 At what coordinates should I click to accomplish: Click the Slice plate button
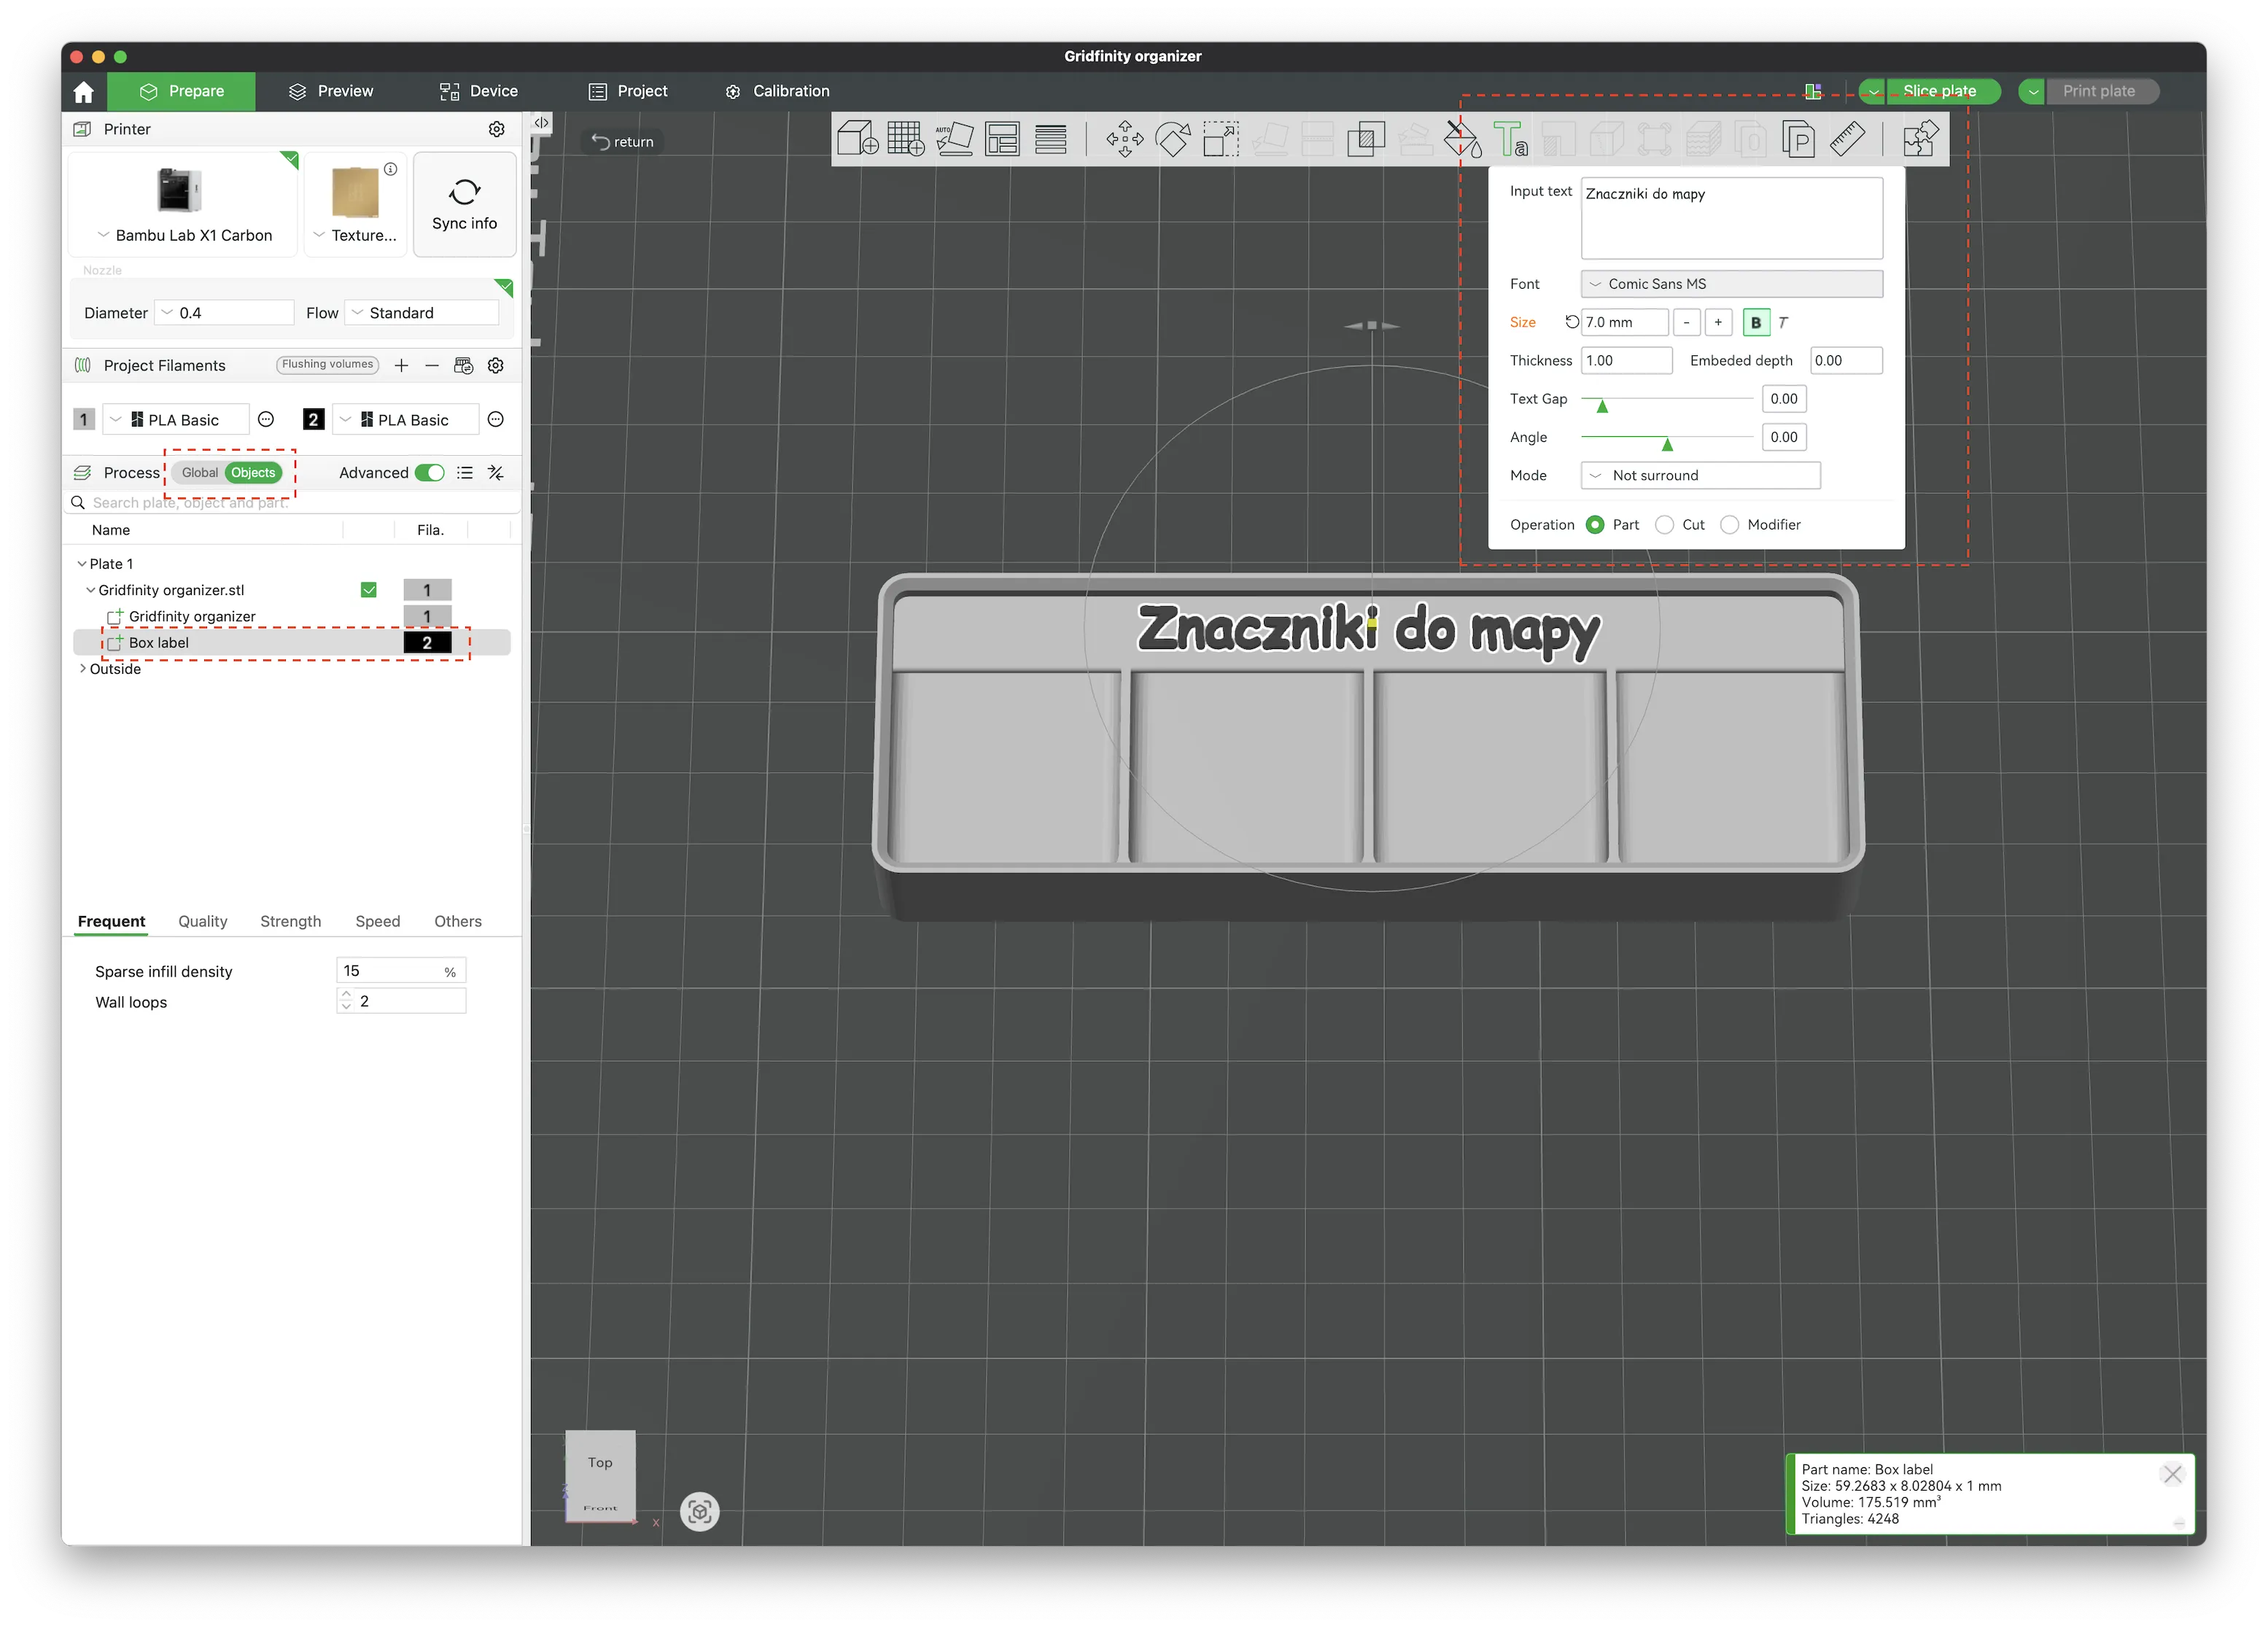pyautogui.click(x=1941, y=92)
